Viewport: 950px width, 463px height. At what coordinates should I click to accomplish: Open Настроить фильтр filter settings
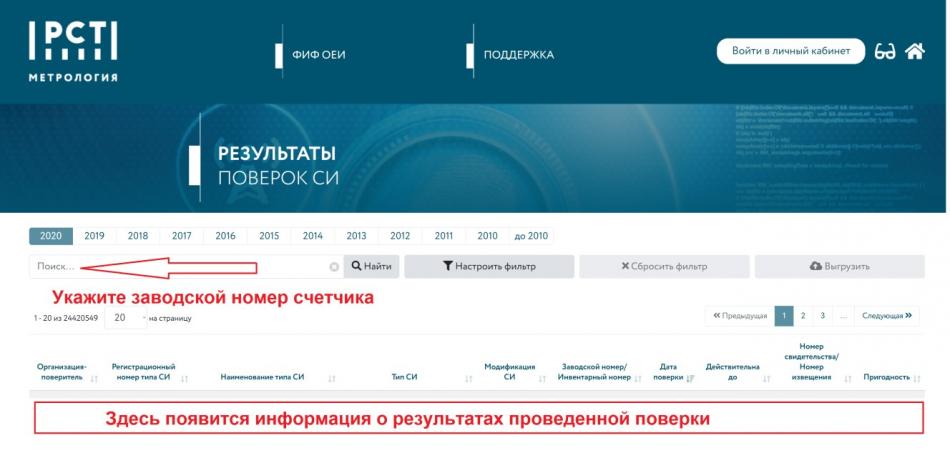point(489,267)
